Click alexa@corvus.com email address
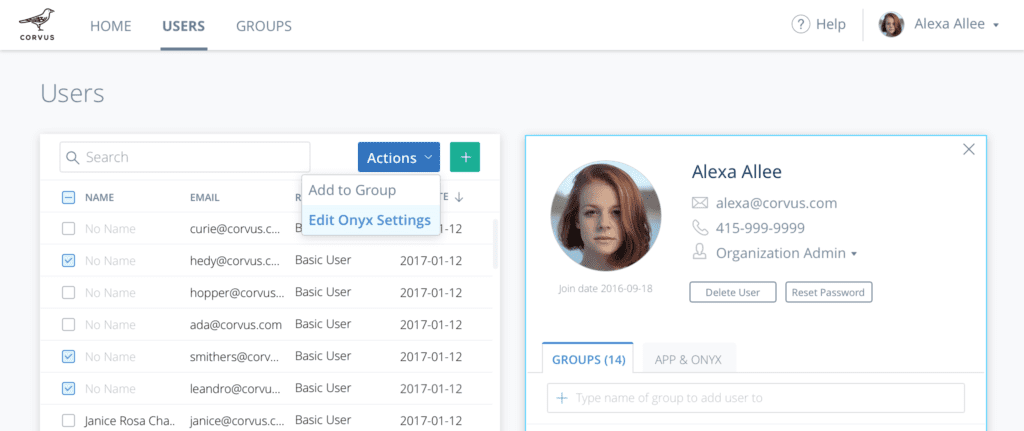Screen dimensions: 1024x431 [x=776, y=203]
